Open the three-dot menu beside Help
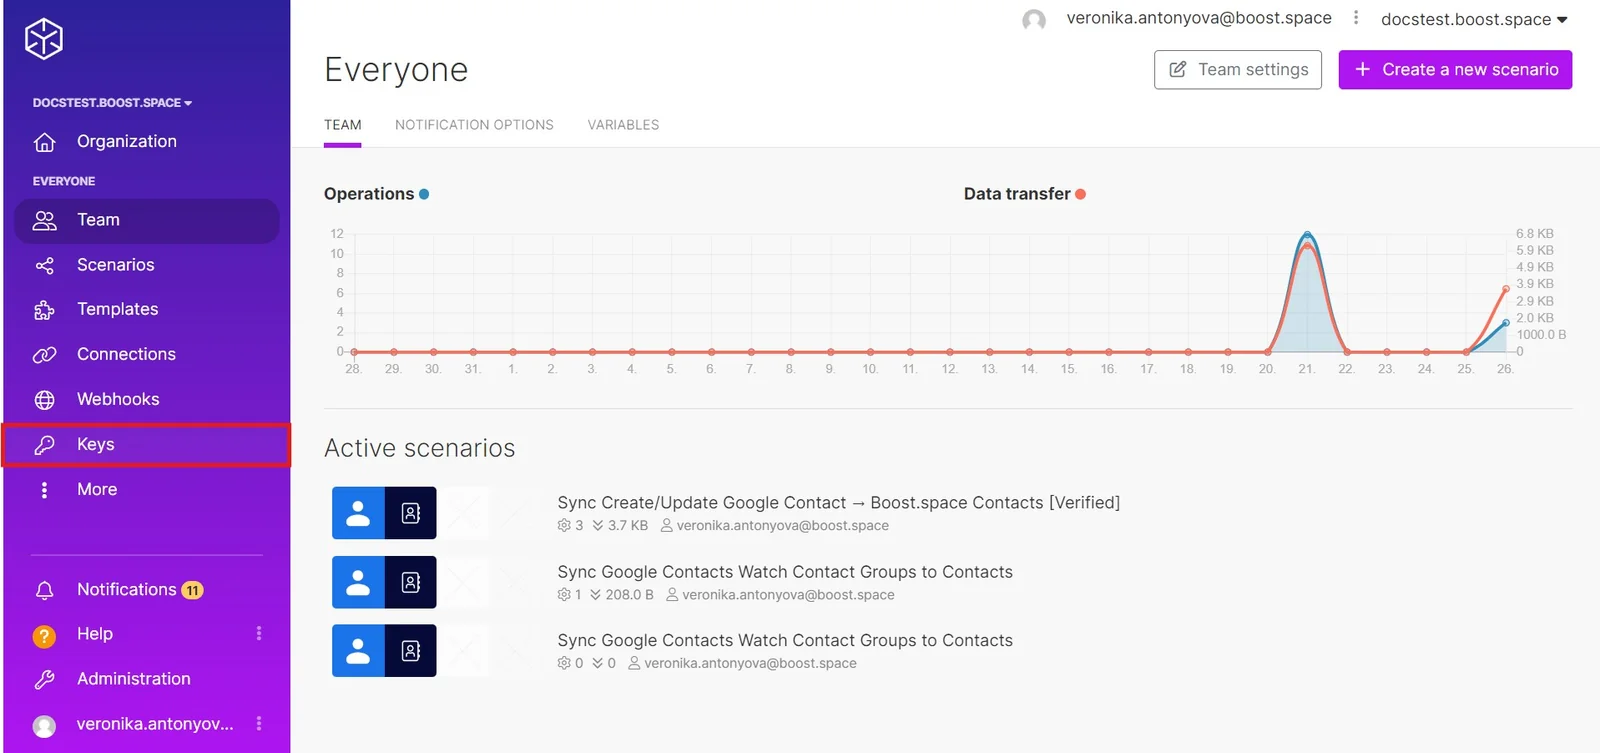Viewport: 1600px width, 753px height. coord(259,633)
